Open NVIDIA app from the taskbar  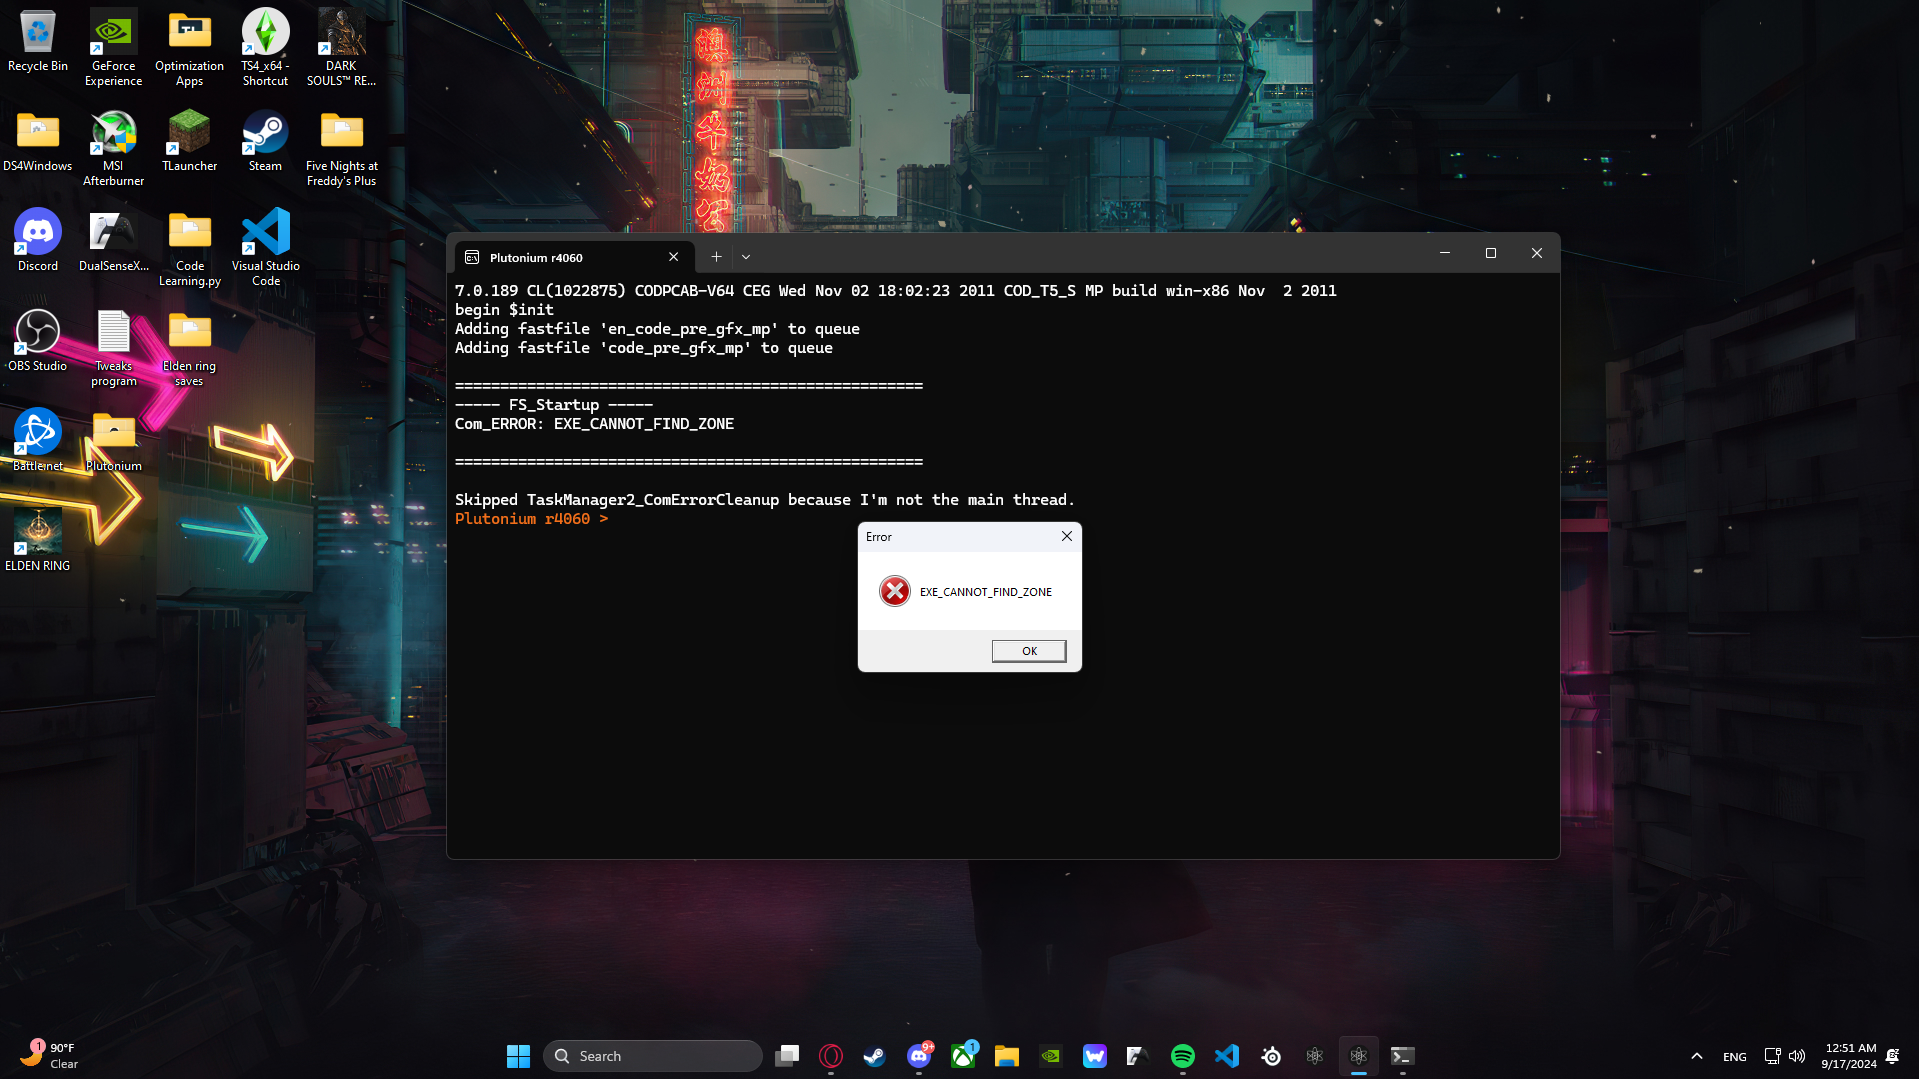[x=1051, y=1056]
